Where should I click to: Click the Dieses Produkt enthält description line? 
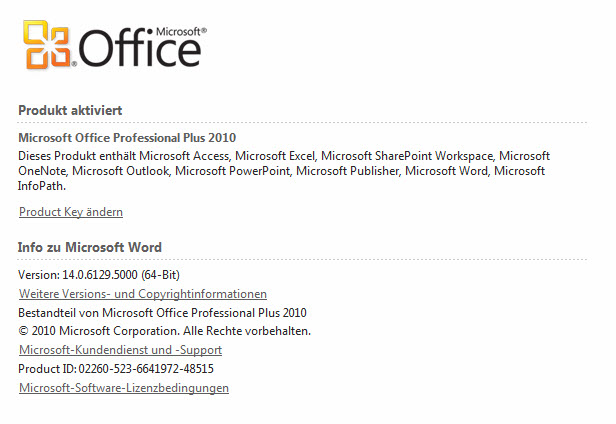pyautogui.click(x=284, y=156)
